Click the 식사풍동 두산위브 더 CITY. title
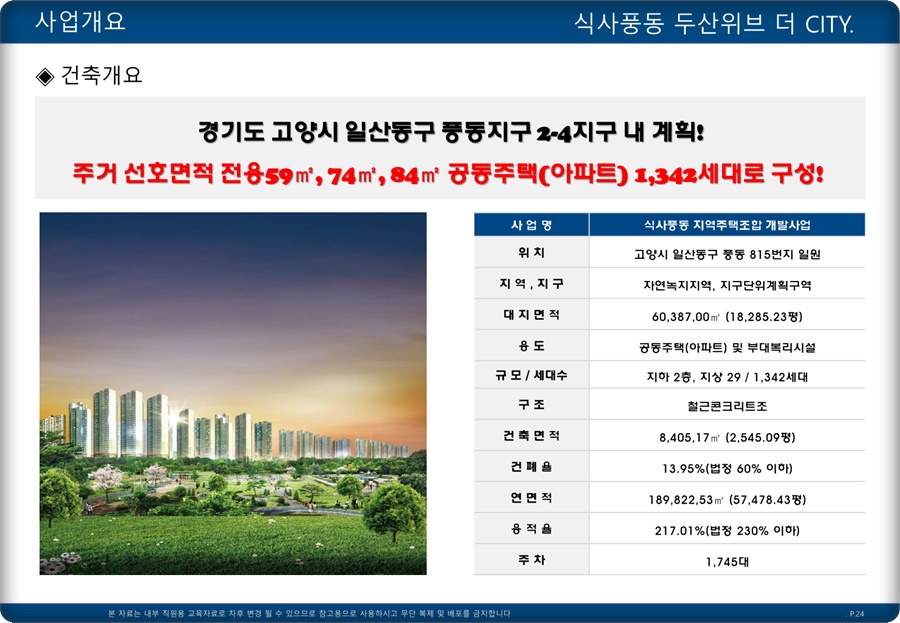Viewport: 900px width, 623px height. (x=713, y=24)
